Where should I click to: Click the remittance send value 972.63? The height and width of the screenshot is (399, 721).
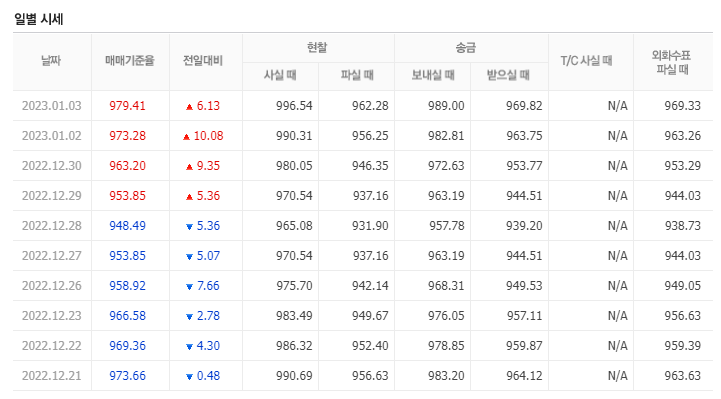pyautogui.click(x=446, y=165)
